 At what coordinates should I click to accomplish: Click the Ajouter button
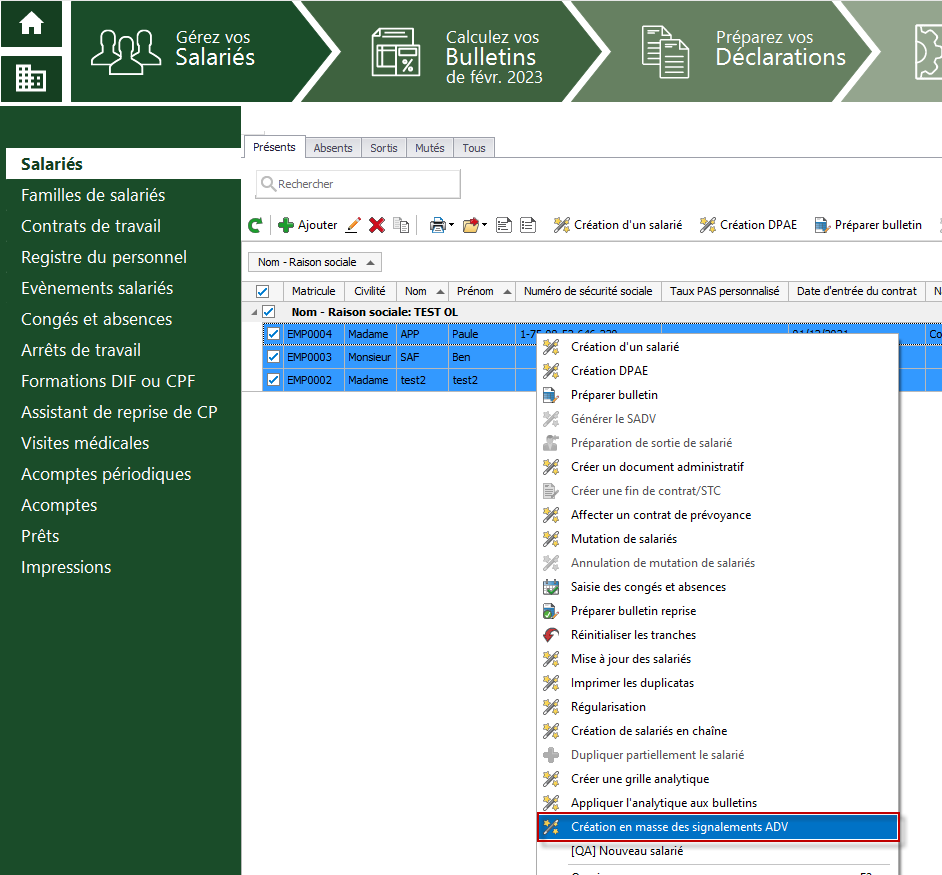click(308, 225)
